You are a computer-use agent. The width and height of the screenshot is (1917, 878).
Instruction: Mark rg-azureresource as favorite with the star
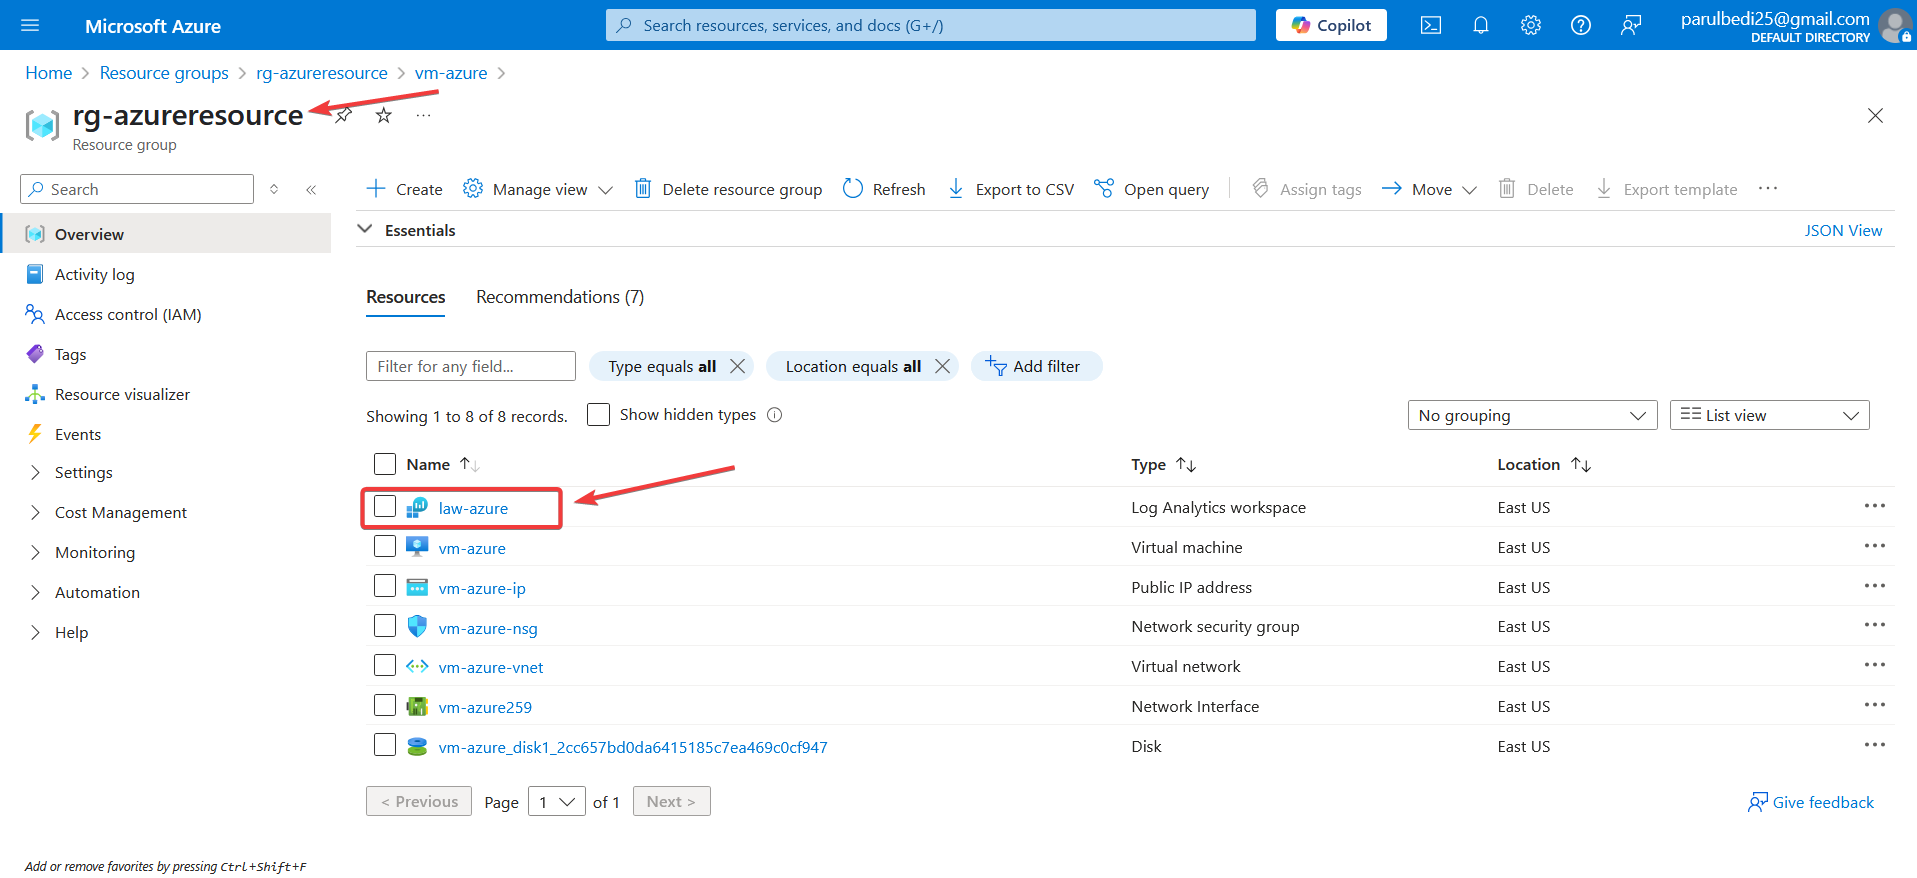[x=384, y=115]
